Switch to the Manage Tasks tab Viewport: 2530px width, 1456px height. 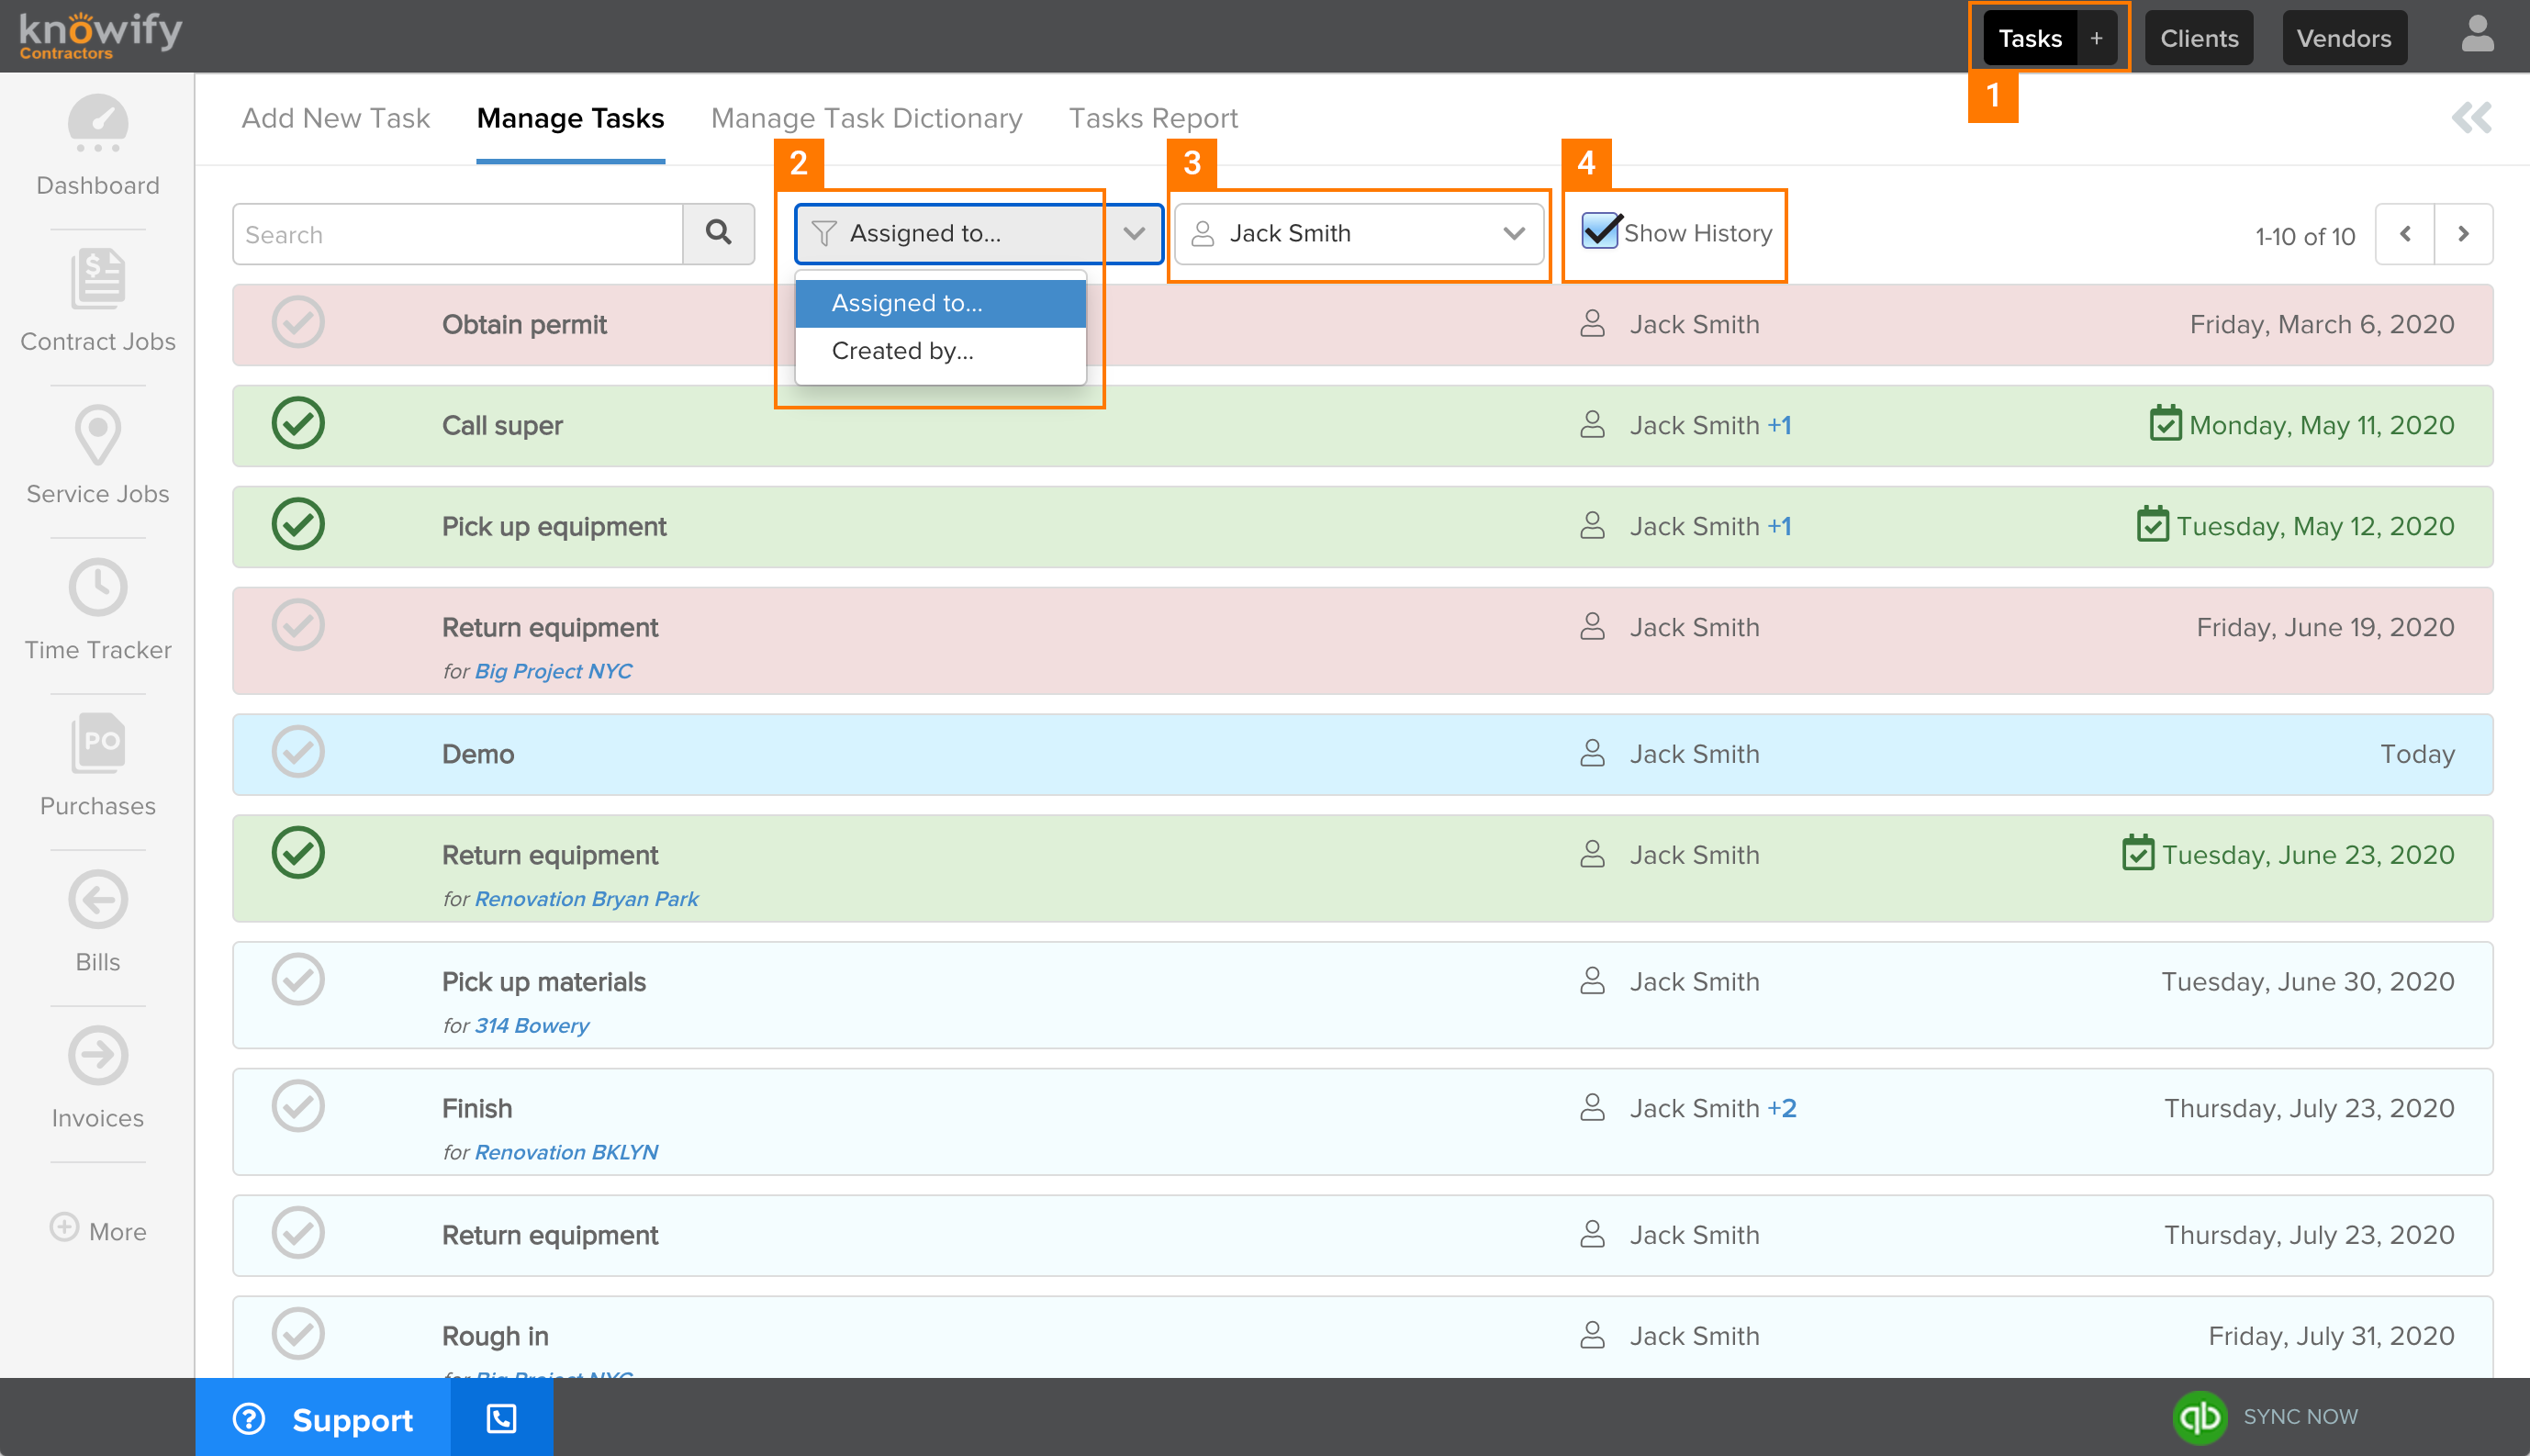(x=570, y=118)
